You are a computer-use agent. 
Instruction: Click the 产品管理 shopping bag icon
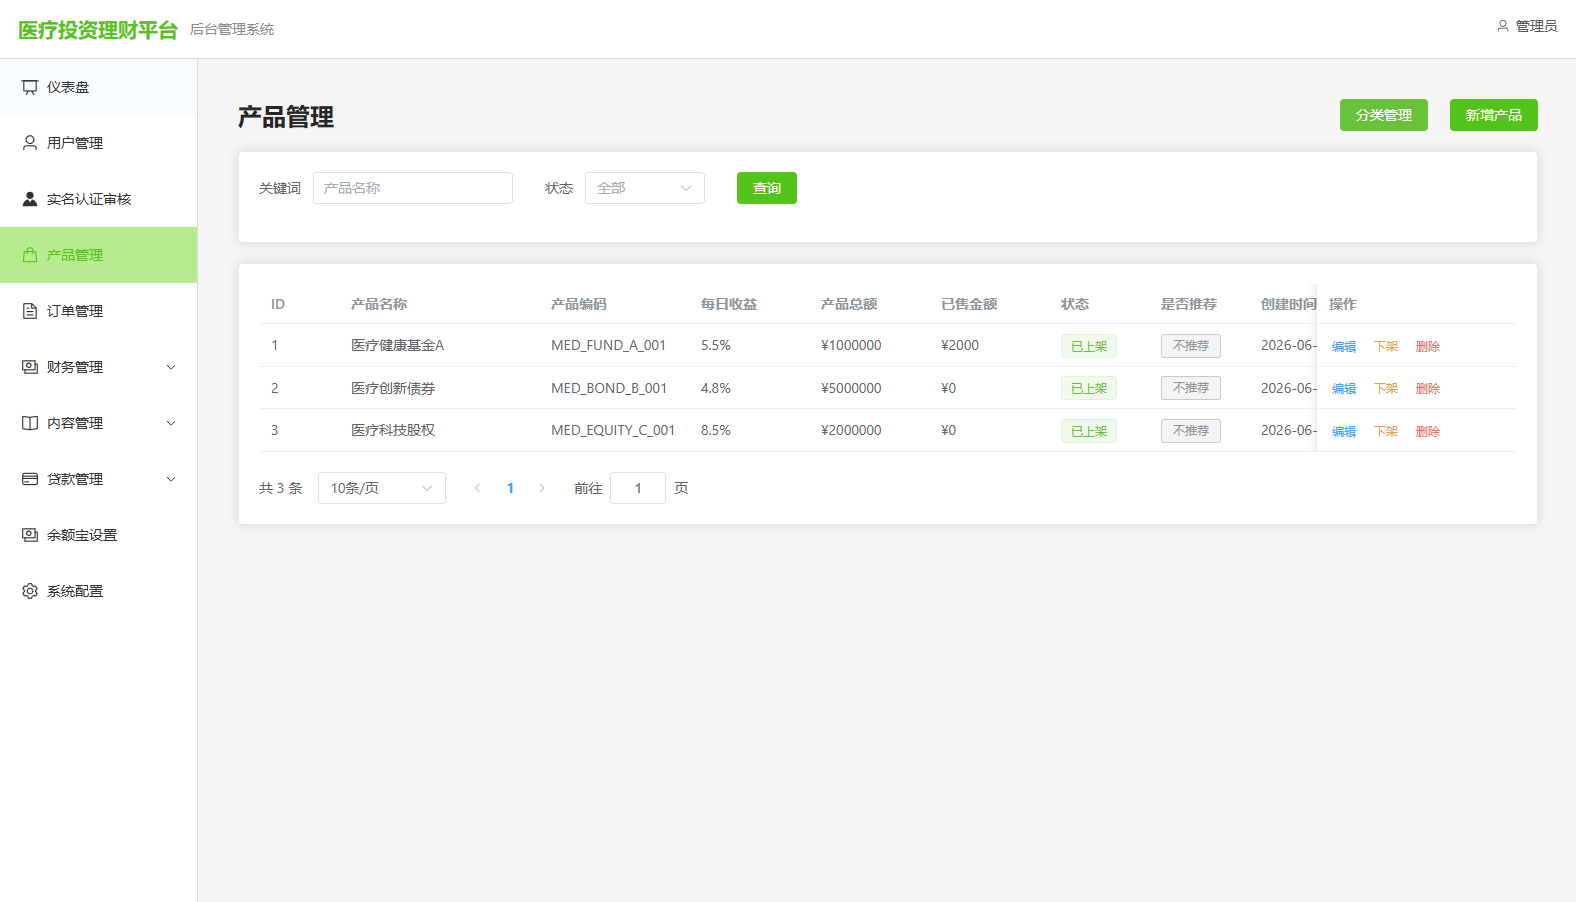pyautogui.click(x=30, y=255)
